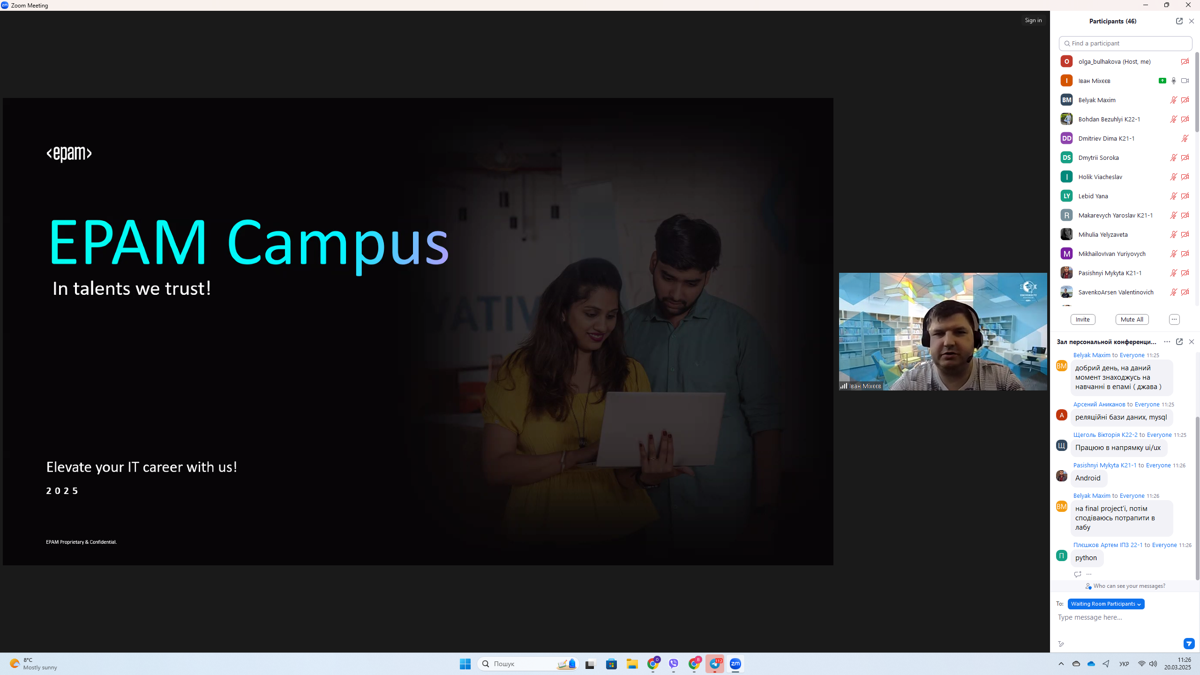The width and height of the screenshot is (1200, 675).
Task: Open the Telegram icon on the taskbar
Action: 715,664
